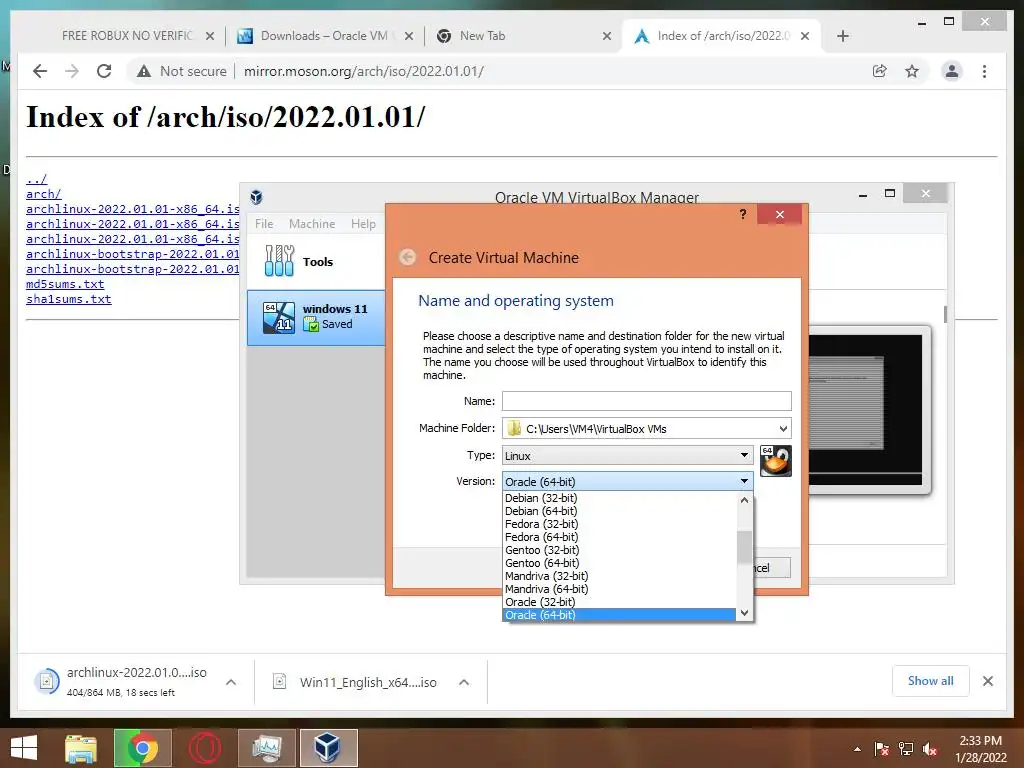Reload the current page
Image resolution: width=1024 pixels, height=768 pixels.
[104, 71]
